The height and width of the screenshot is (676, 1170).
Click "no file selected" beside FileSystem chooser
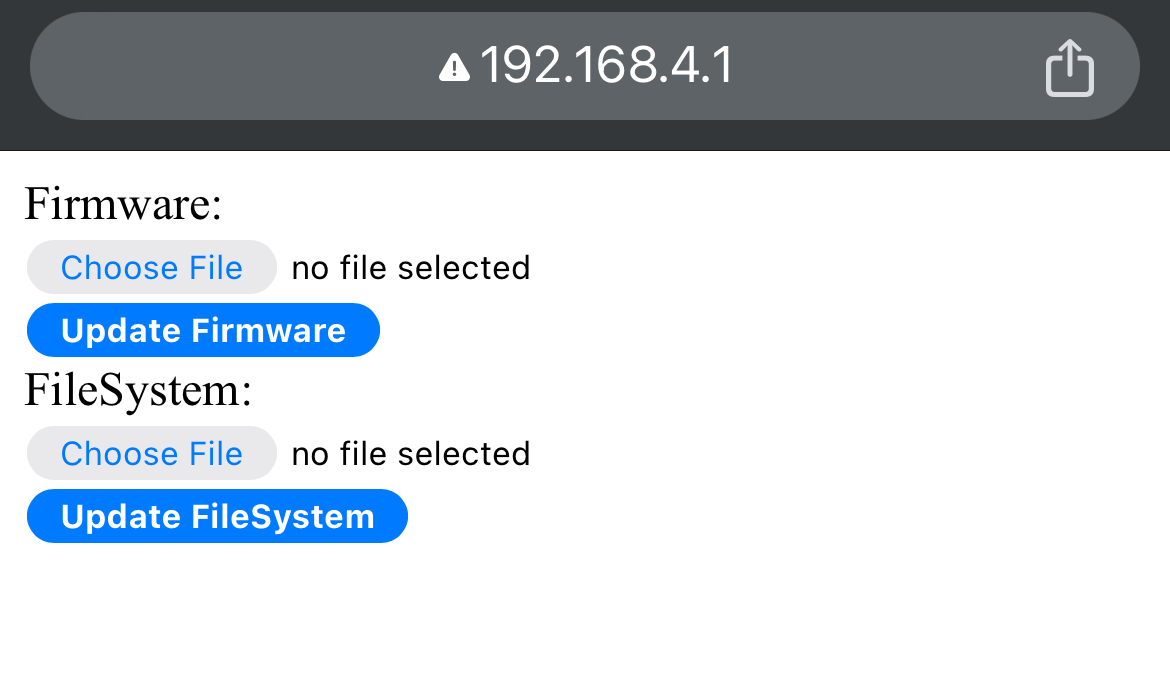point(410,454)
